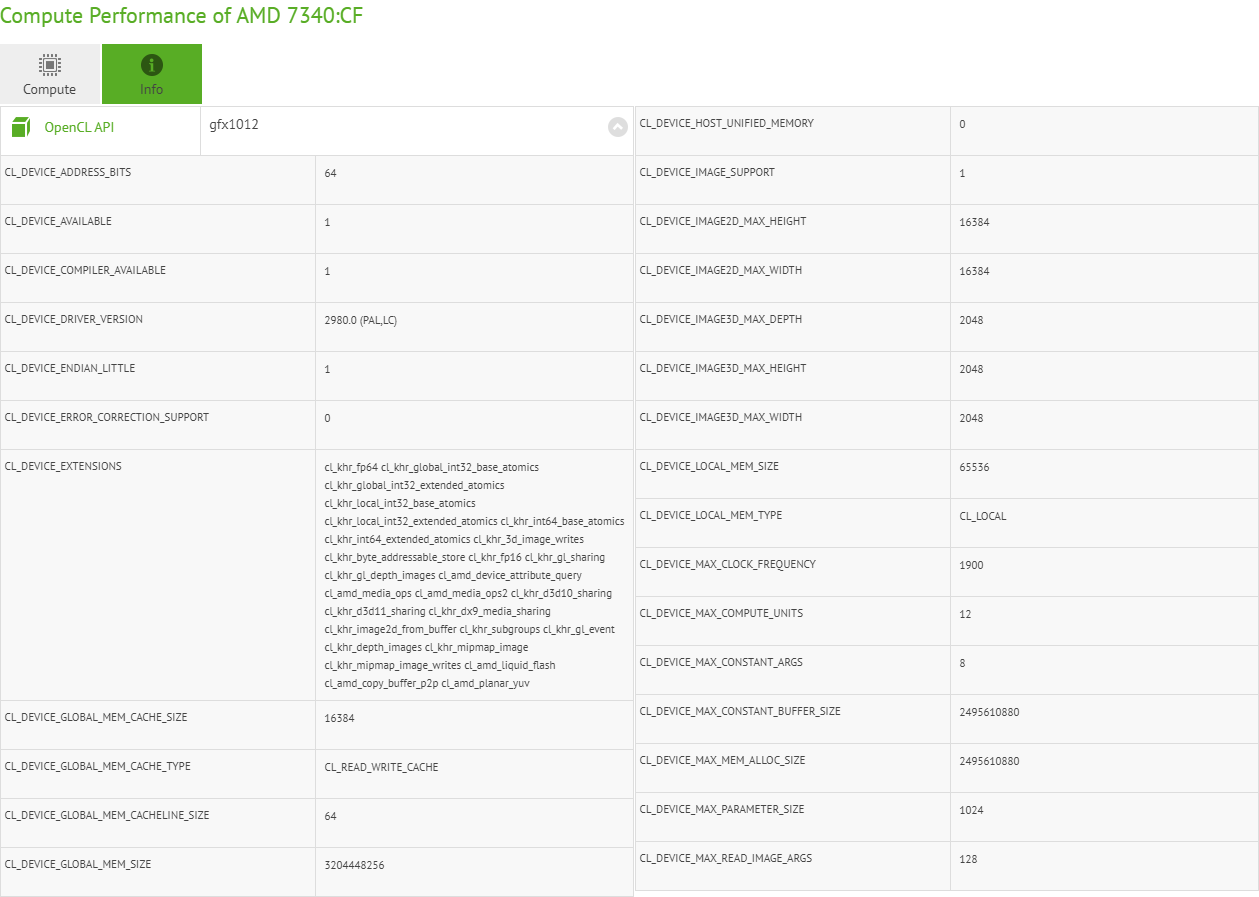Select the max mem alloc size value 2495610880
The width and height of the screenshot is (1259, 897).
pos(990,761)
